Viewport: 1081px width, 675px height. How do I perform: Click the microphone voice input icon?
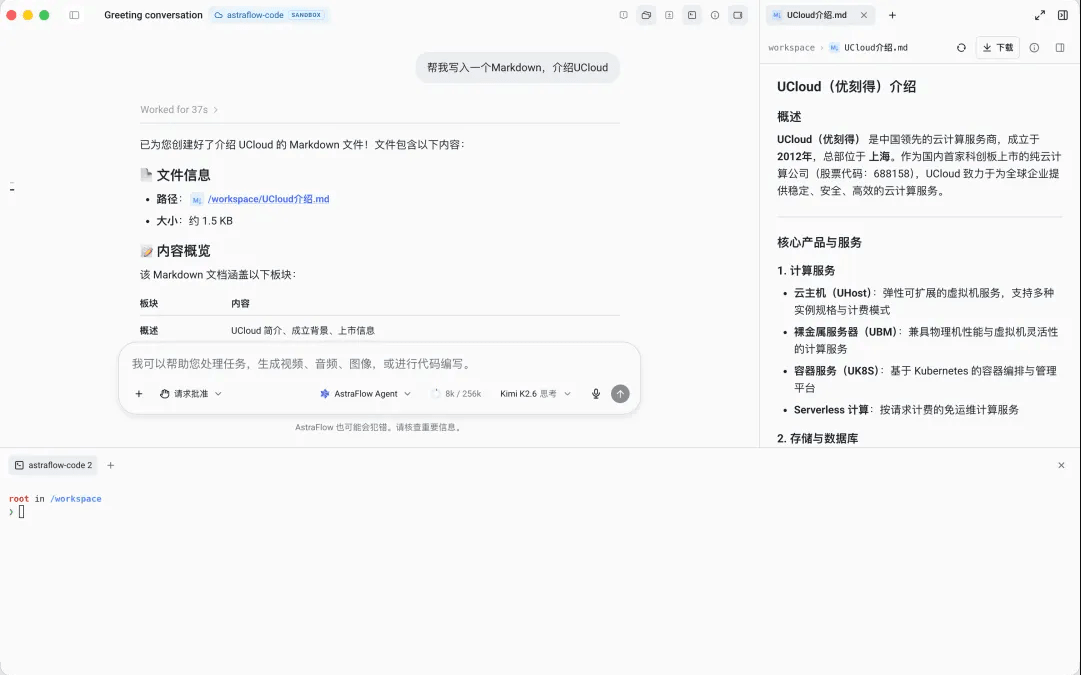tap(596, 394)
